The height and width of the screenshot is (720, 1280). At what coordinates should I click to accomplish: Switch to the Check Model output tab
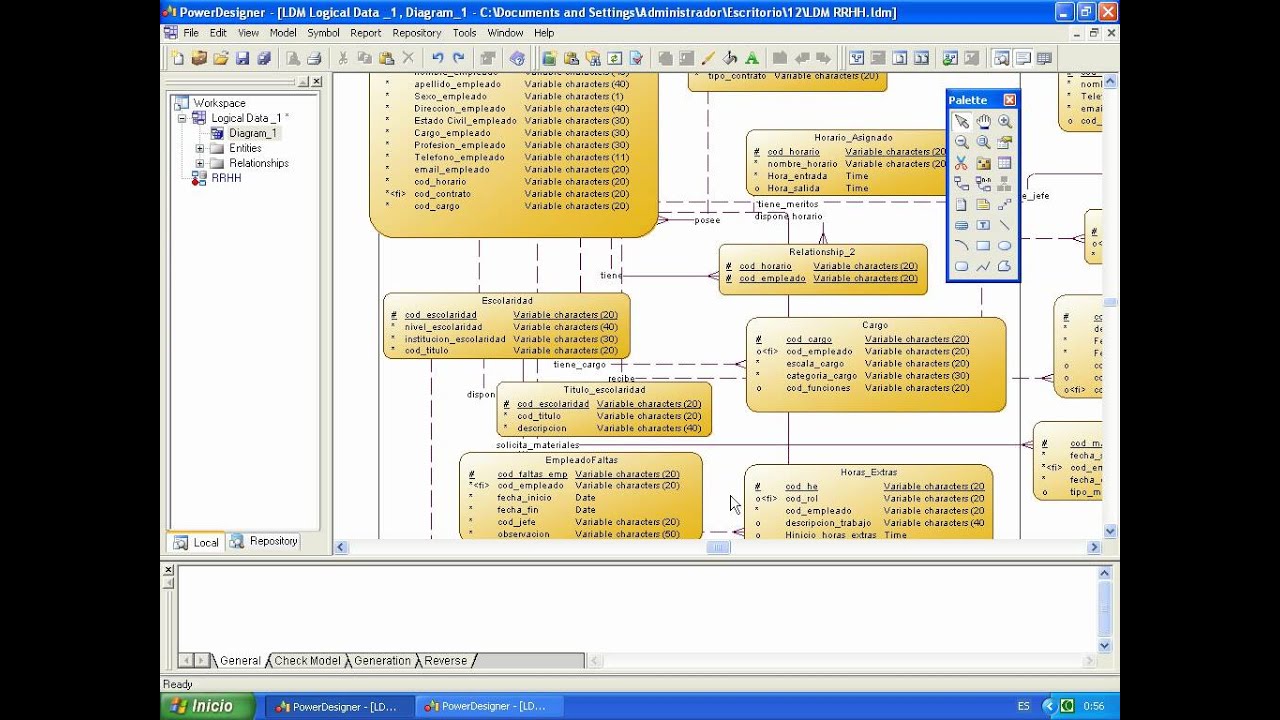pos(307,661)
